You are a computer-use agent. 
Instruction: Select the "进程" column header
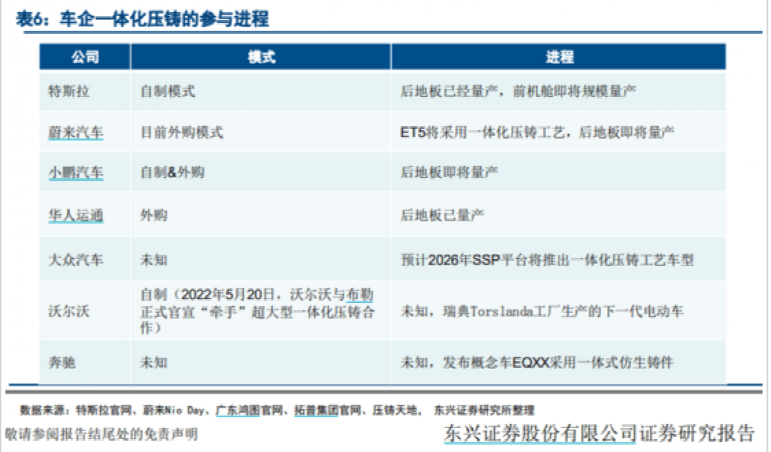point(559,57)
